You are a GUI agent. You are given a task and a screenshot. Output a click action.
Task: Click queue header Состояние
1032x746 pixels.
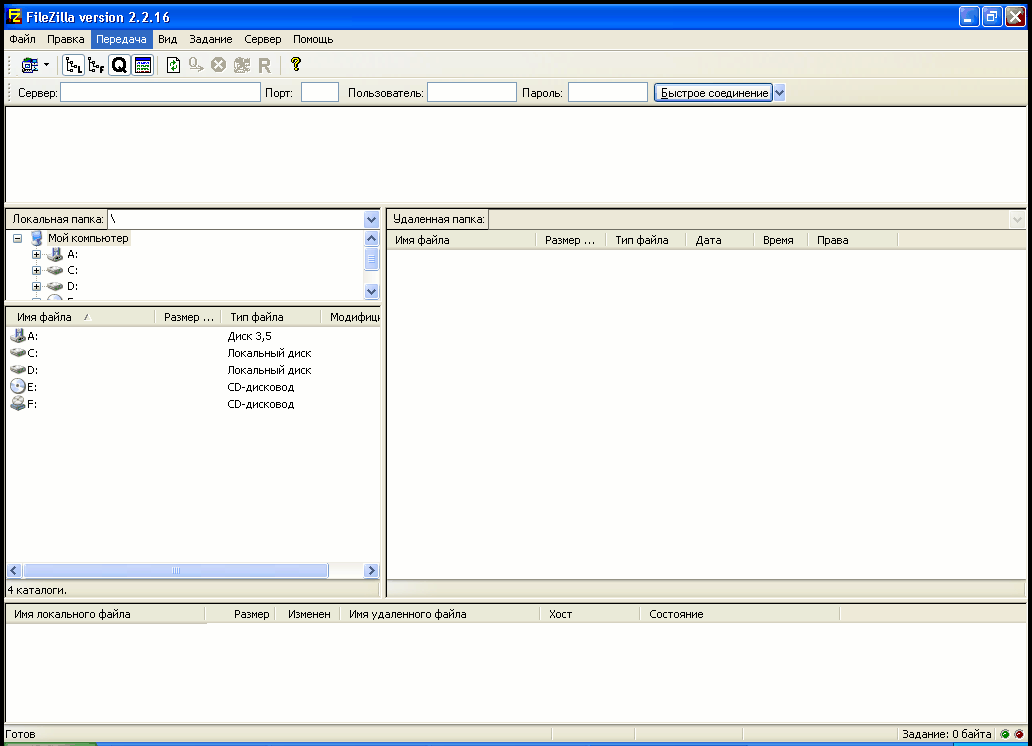[x=740, y=614]
